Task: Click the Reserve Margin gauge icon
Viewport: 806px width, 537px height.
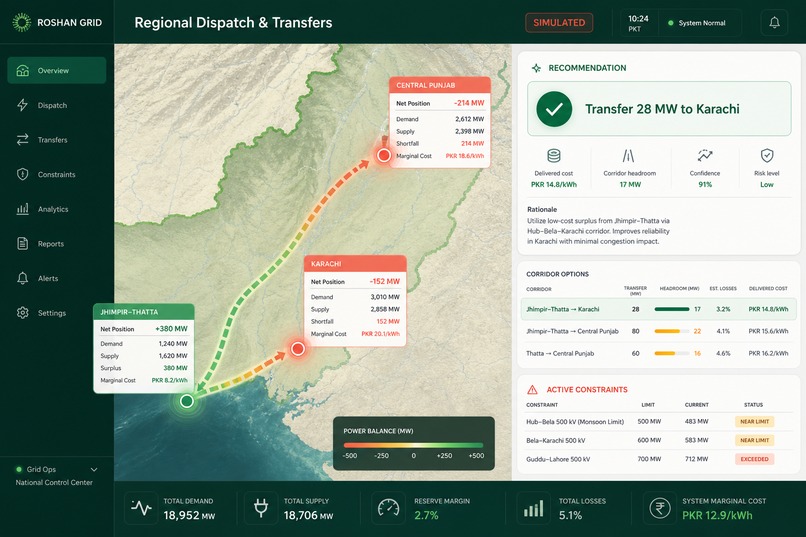Action: (388, 508)
